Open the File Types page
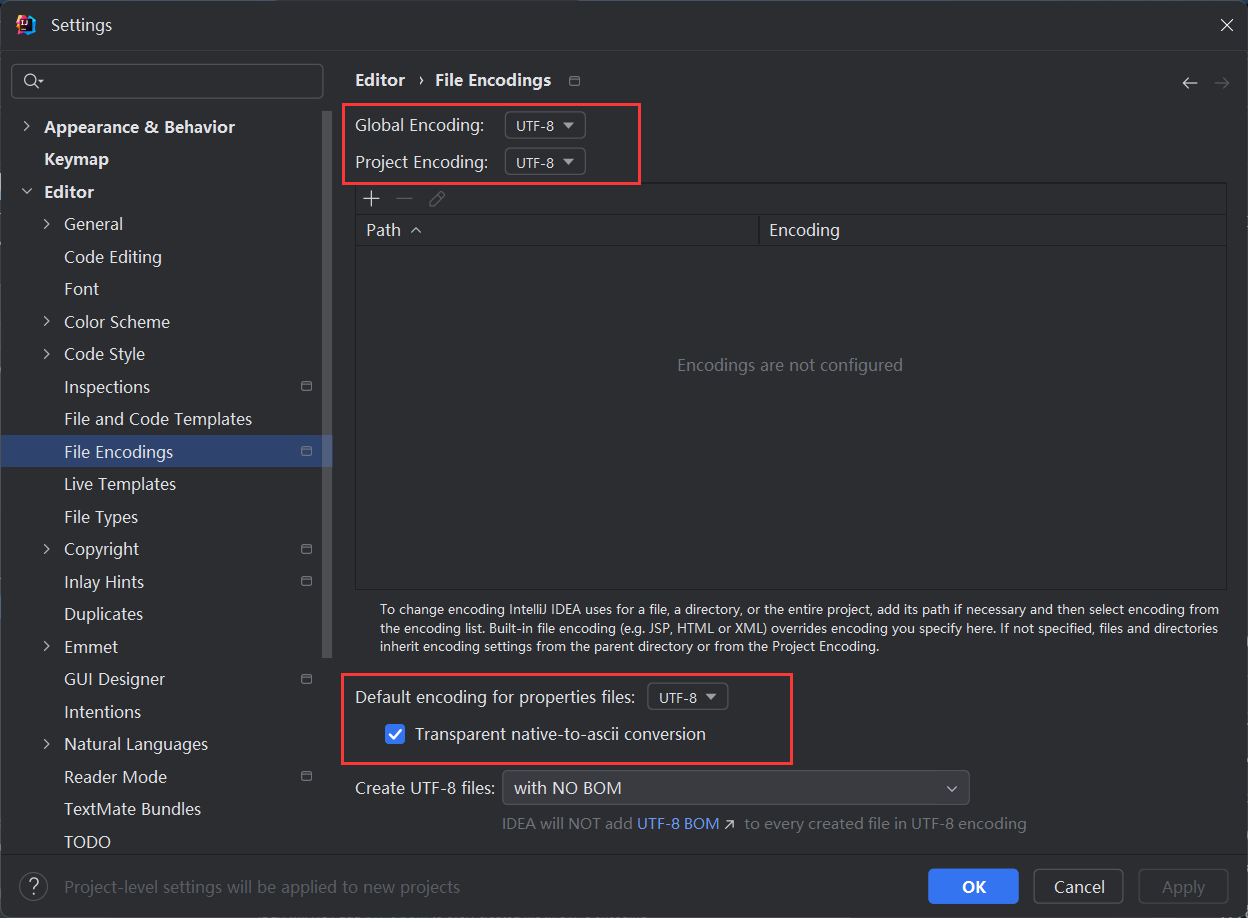1248x918 pixels. [101, 517]
